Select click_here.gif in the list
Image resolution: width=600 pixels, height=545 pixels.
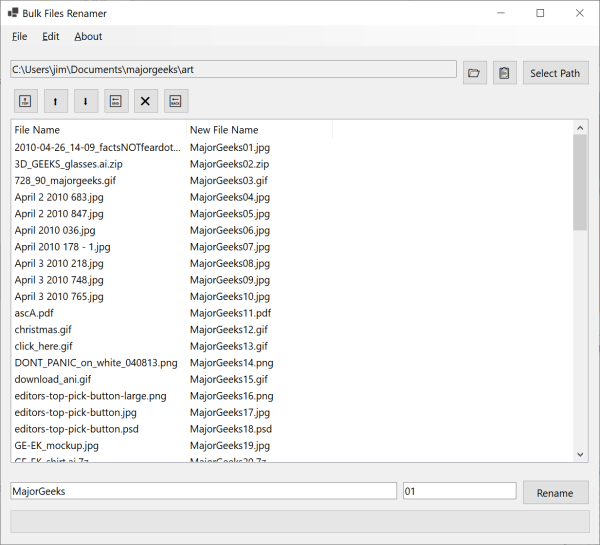point(43,346)
